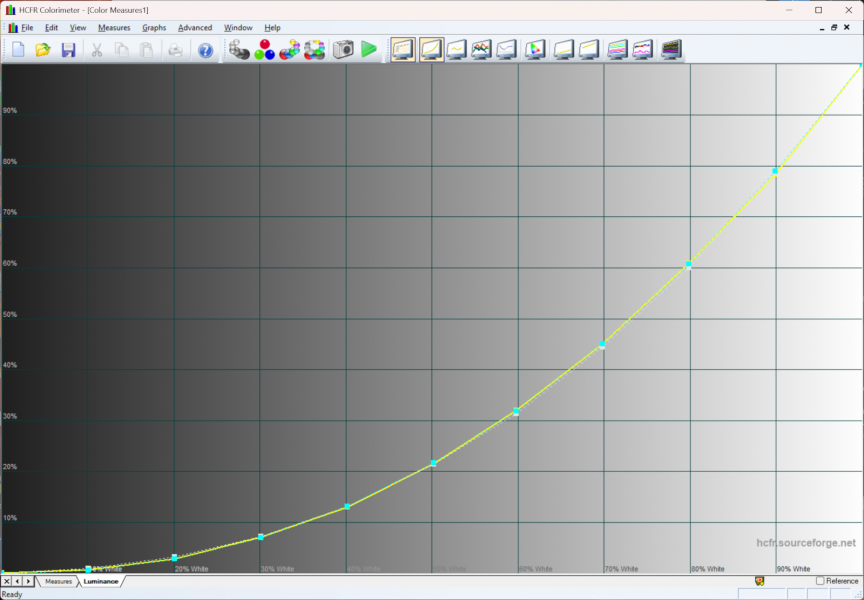
Task: Enable the Reference checkbox
Action: 820,581
